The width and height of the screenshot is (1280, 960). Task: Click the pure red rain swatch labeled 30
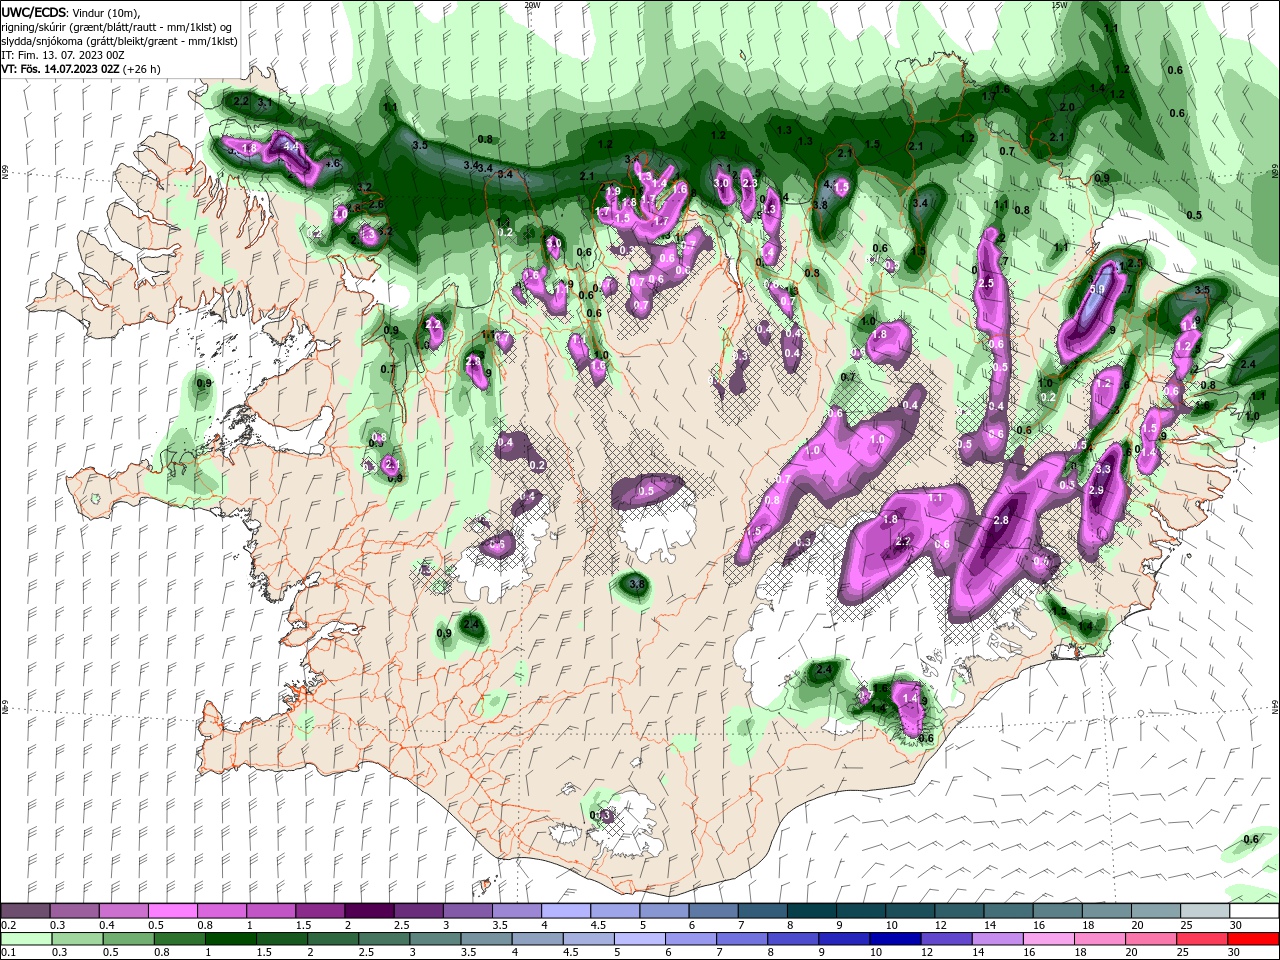click(x=1254, y=939)
